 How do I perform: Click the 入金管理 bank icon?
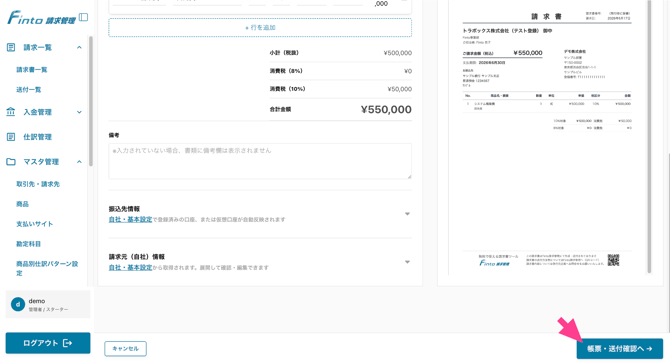click(x=11, y=112)
